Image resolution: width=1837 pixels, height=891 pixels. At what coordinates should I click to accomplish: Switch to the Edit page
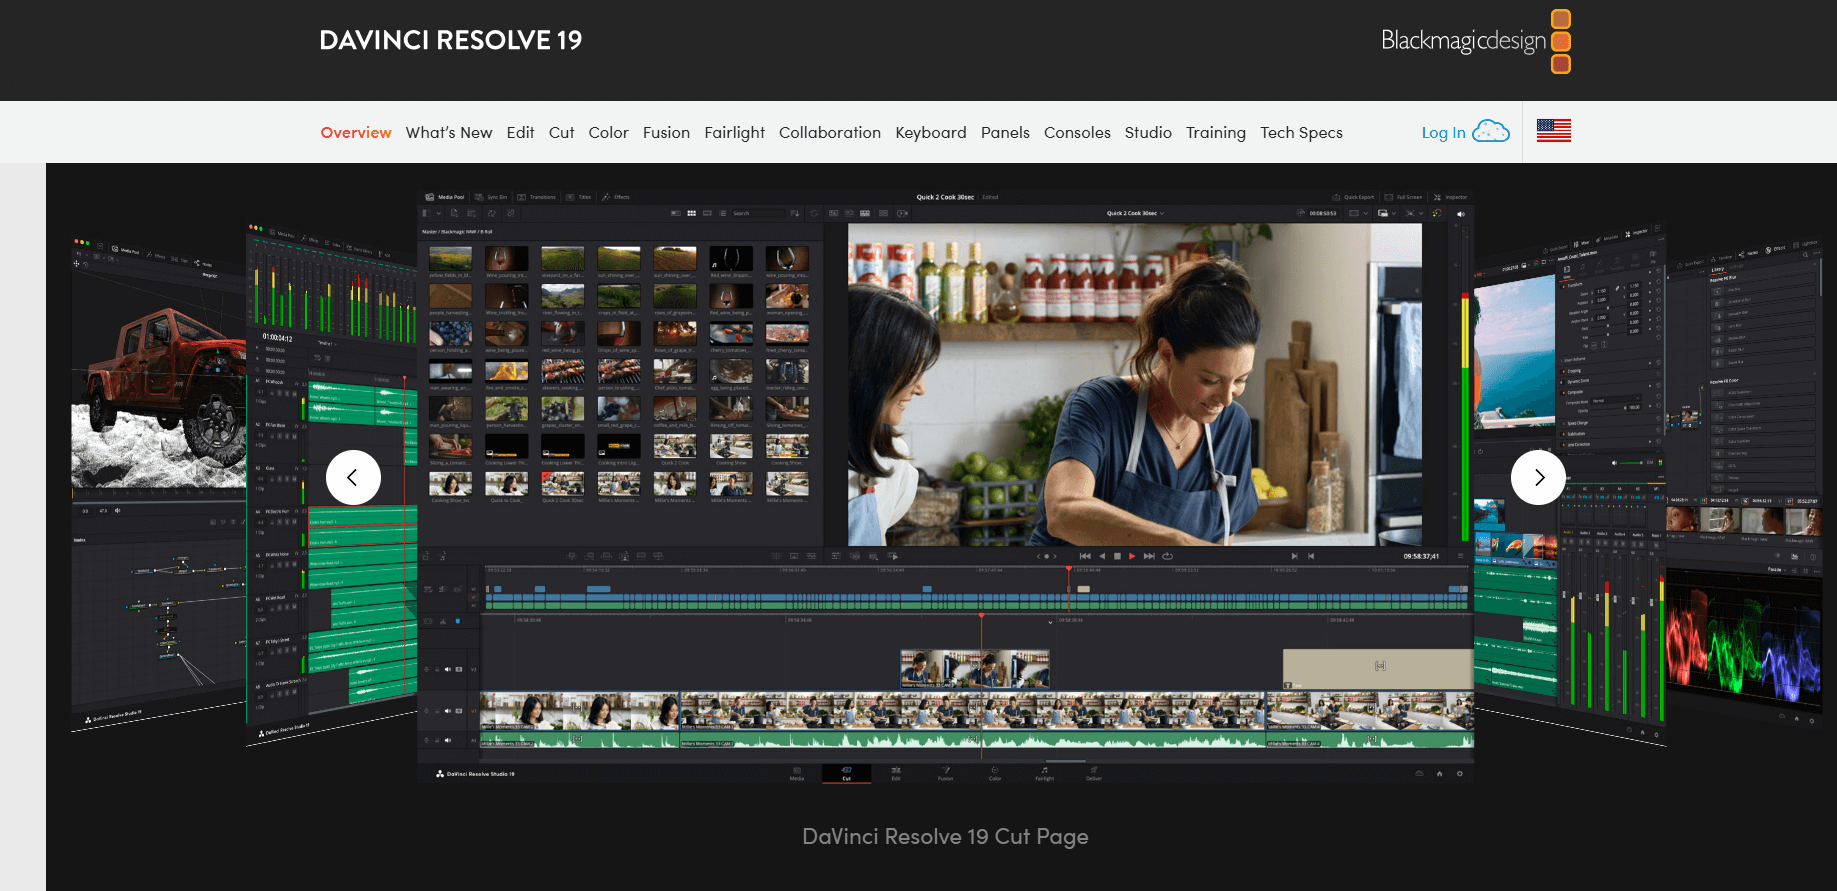coord(896,773)
